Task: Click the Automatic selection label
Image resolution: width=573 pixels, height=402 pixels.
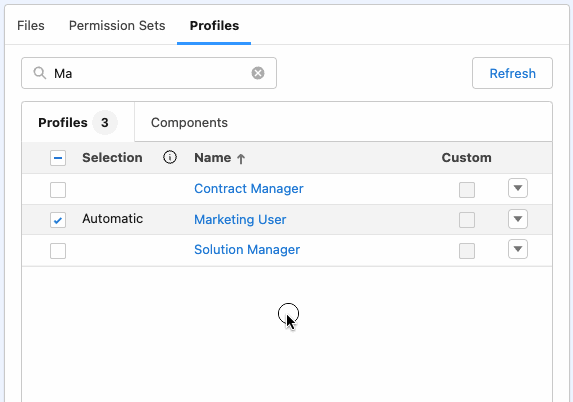Action: pyautogui.click(x=113, y=219)
